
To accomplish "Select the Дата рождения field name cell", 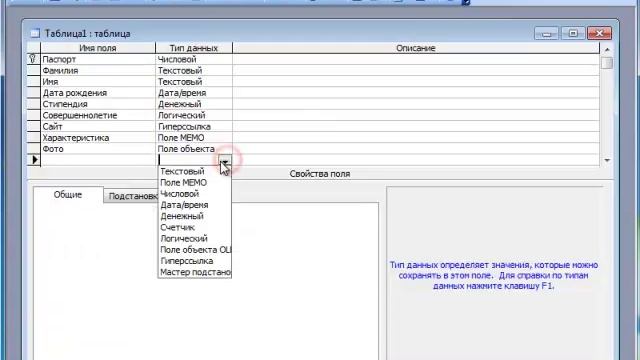I will click(98, 93).
